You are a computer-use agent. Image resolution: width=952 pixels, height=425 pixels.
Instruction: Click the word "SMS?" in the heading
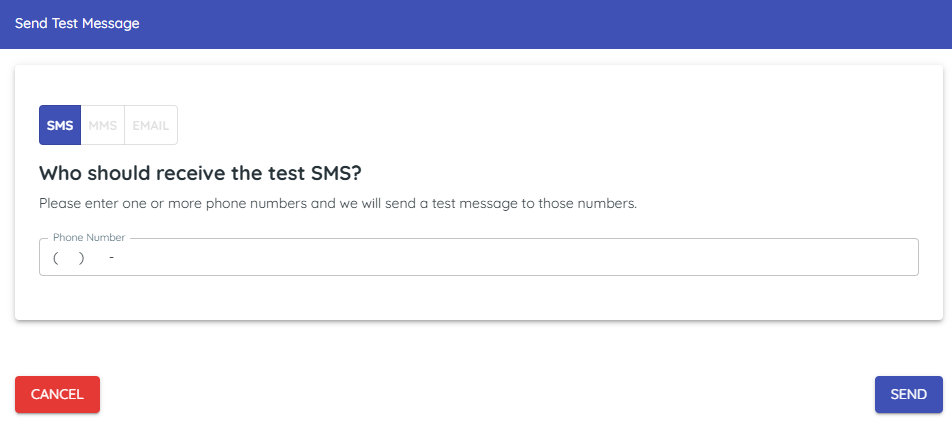337,173
